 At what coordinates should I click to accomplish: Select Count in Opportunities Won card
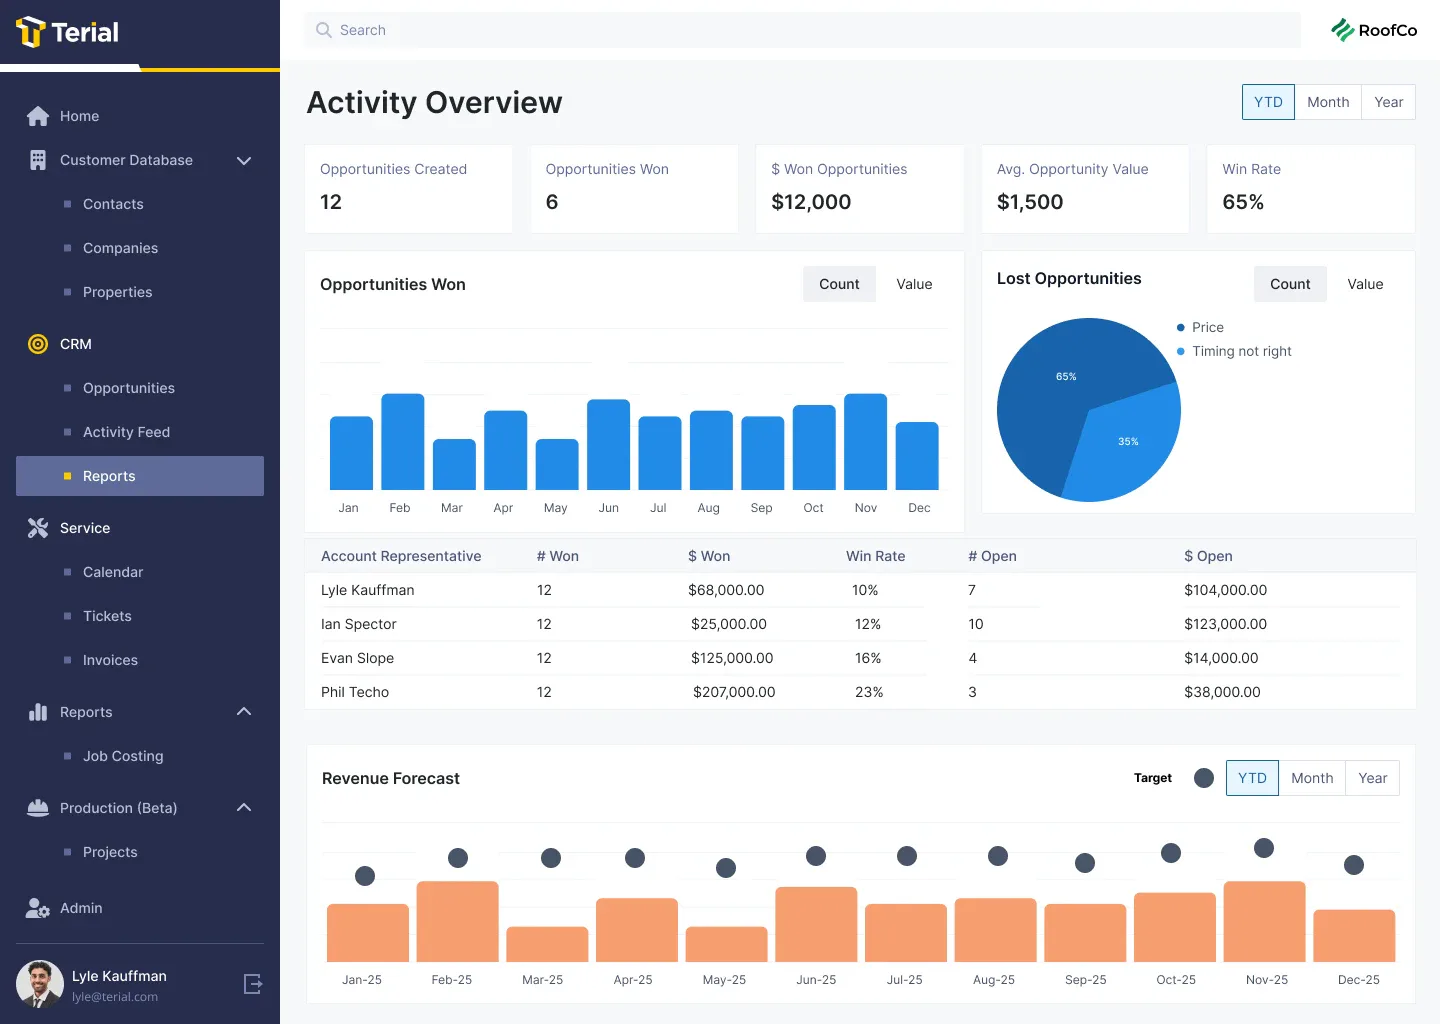click(839, 284)
